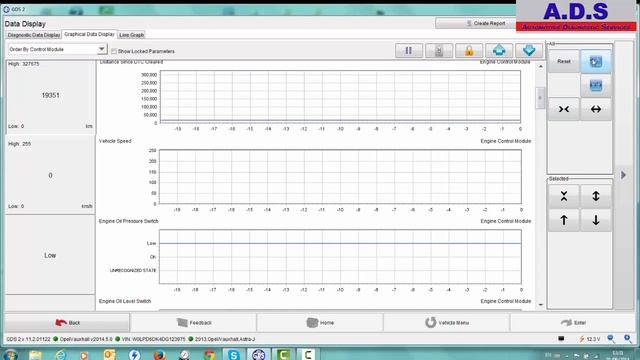Open Chrome from the taskbar
640x360 pixels.
coord(209,355)
